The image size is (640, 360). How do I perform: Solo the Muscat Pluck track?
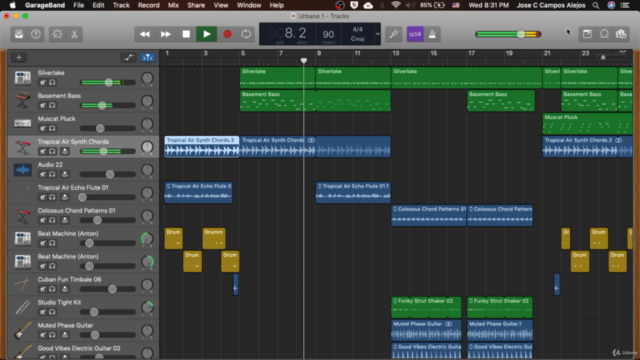coord(52,128)
